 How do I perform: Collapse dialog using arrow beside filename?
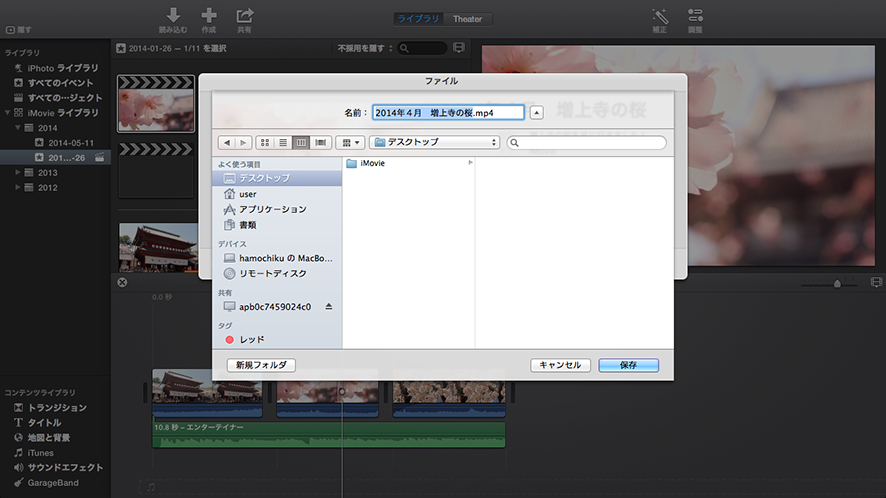point(536,113)
